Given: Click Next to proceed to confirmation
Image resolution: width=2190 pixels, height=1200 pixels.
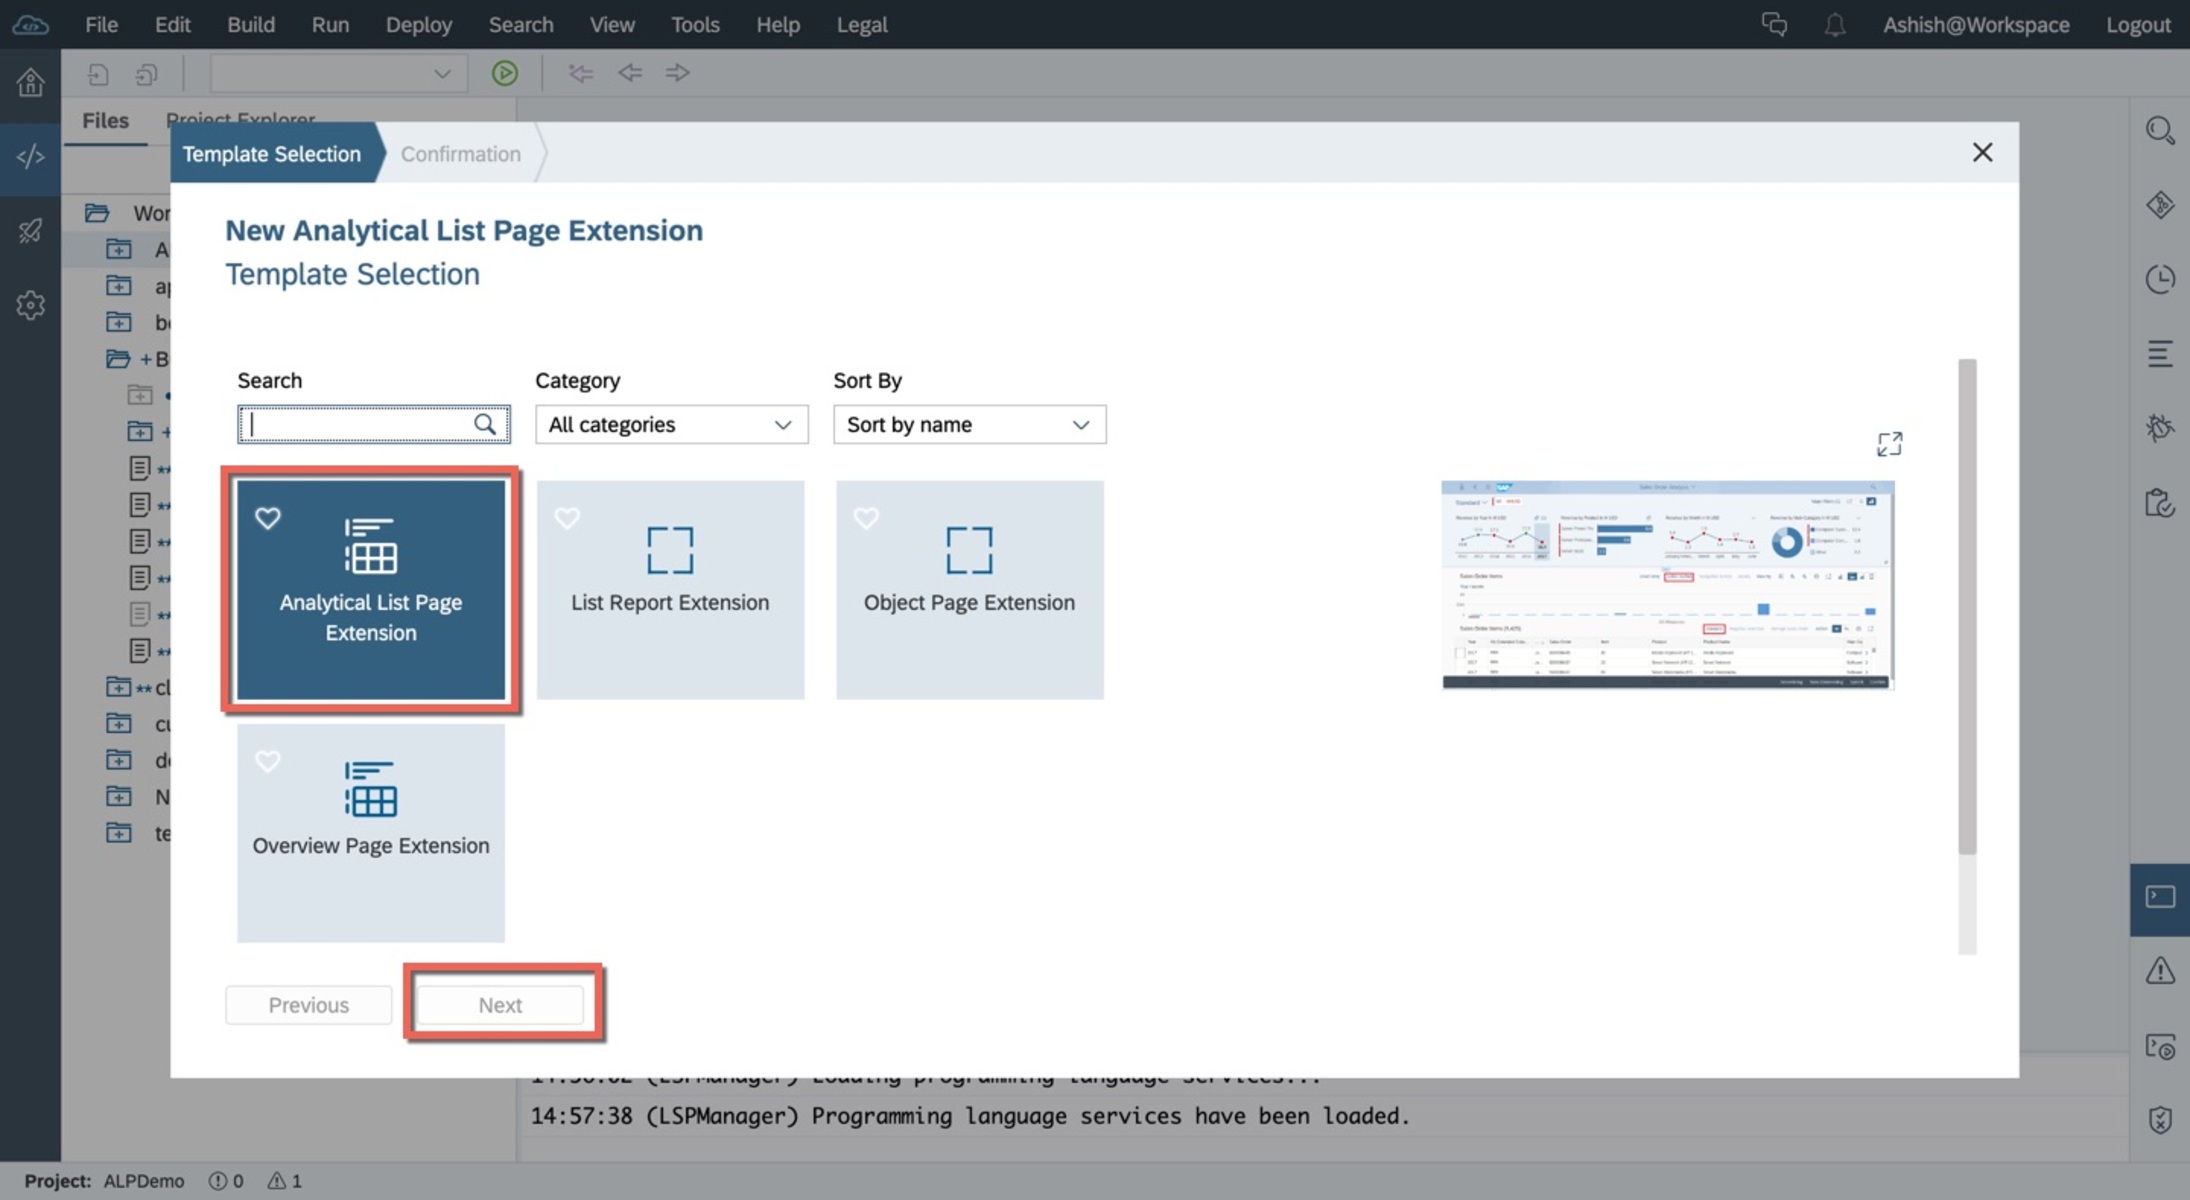Looking at the screenshot, I should tap(501, 1003).
